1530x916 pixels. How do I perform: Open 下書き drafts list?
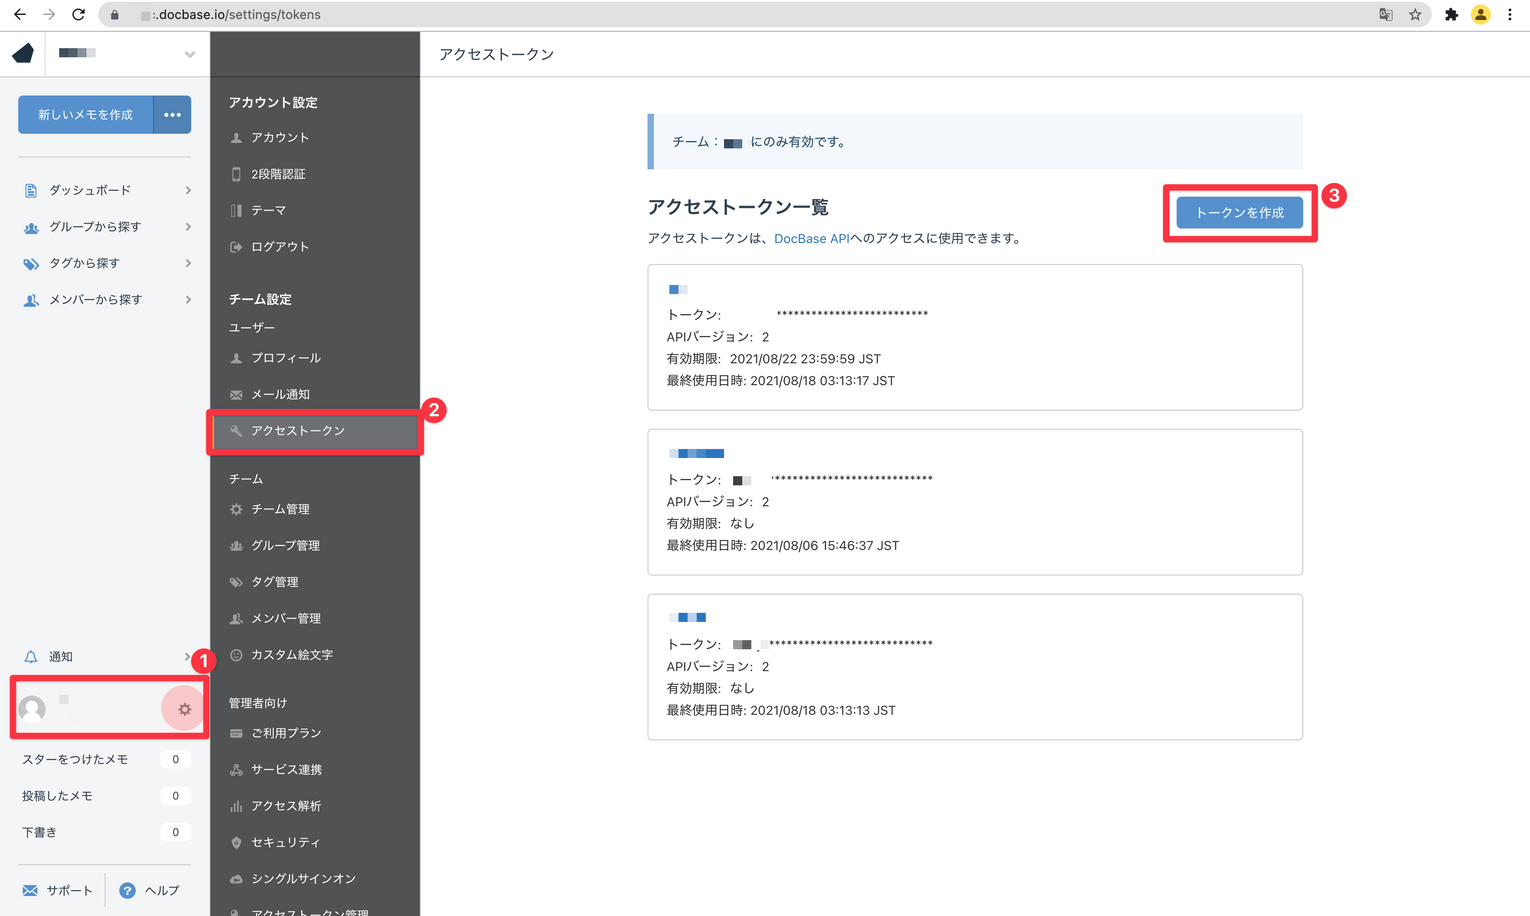coord(39,832)
